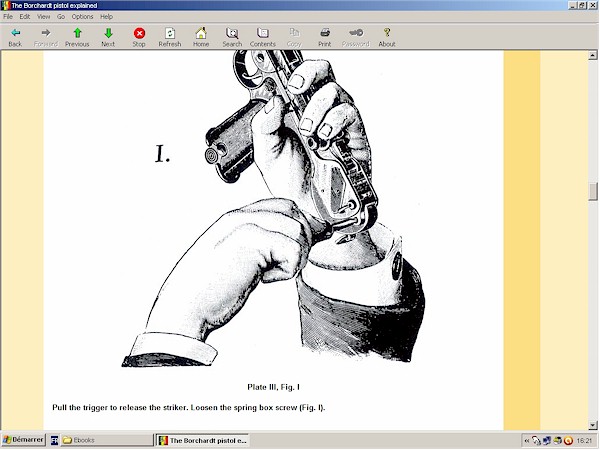Open the File menu
Image resolution: width=600 pixels, height=450 pixels.
point(8,16)
